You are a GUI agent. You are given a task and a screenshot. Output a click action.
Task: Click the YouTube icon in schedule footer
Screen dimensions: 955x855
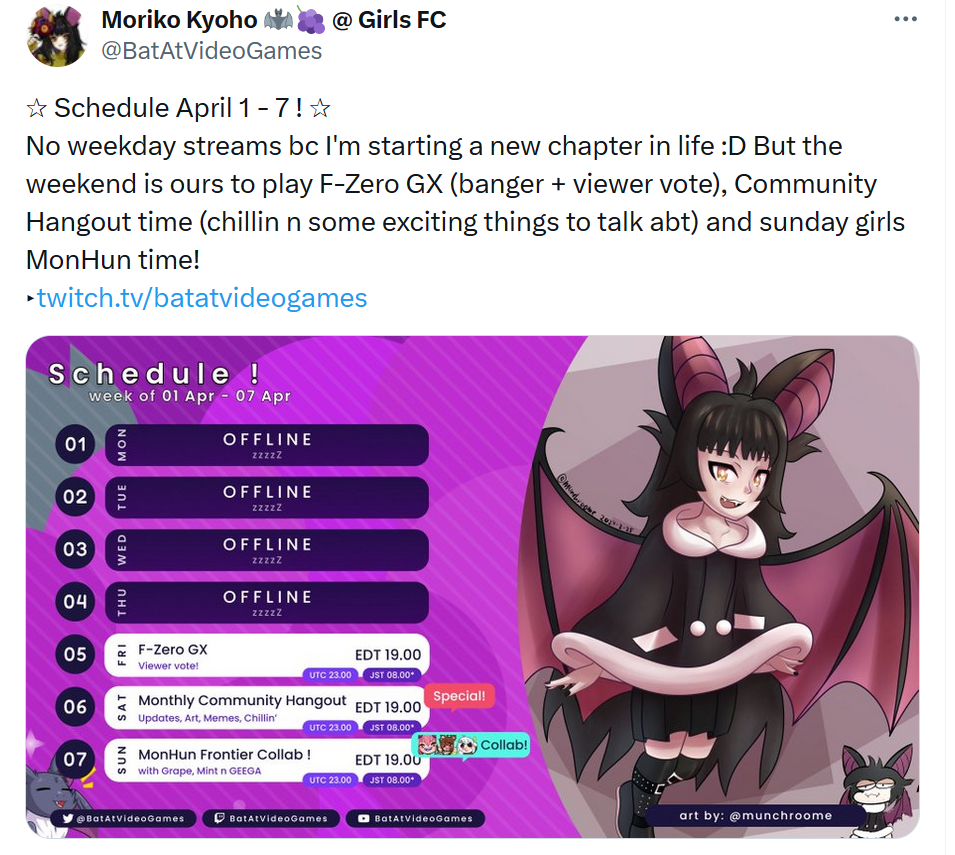(x=364, y=818)
